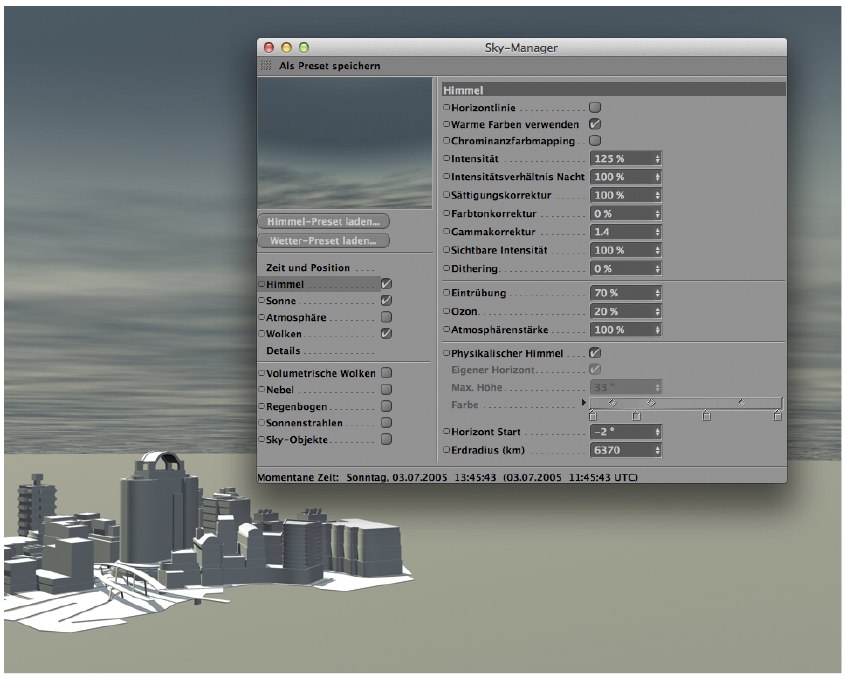Screen dimensions: 846x677
Task: Click the gradient expand arrow next to Farbe
Action: [x=584, y=403]
